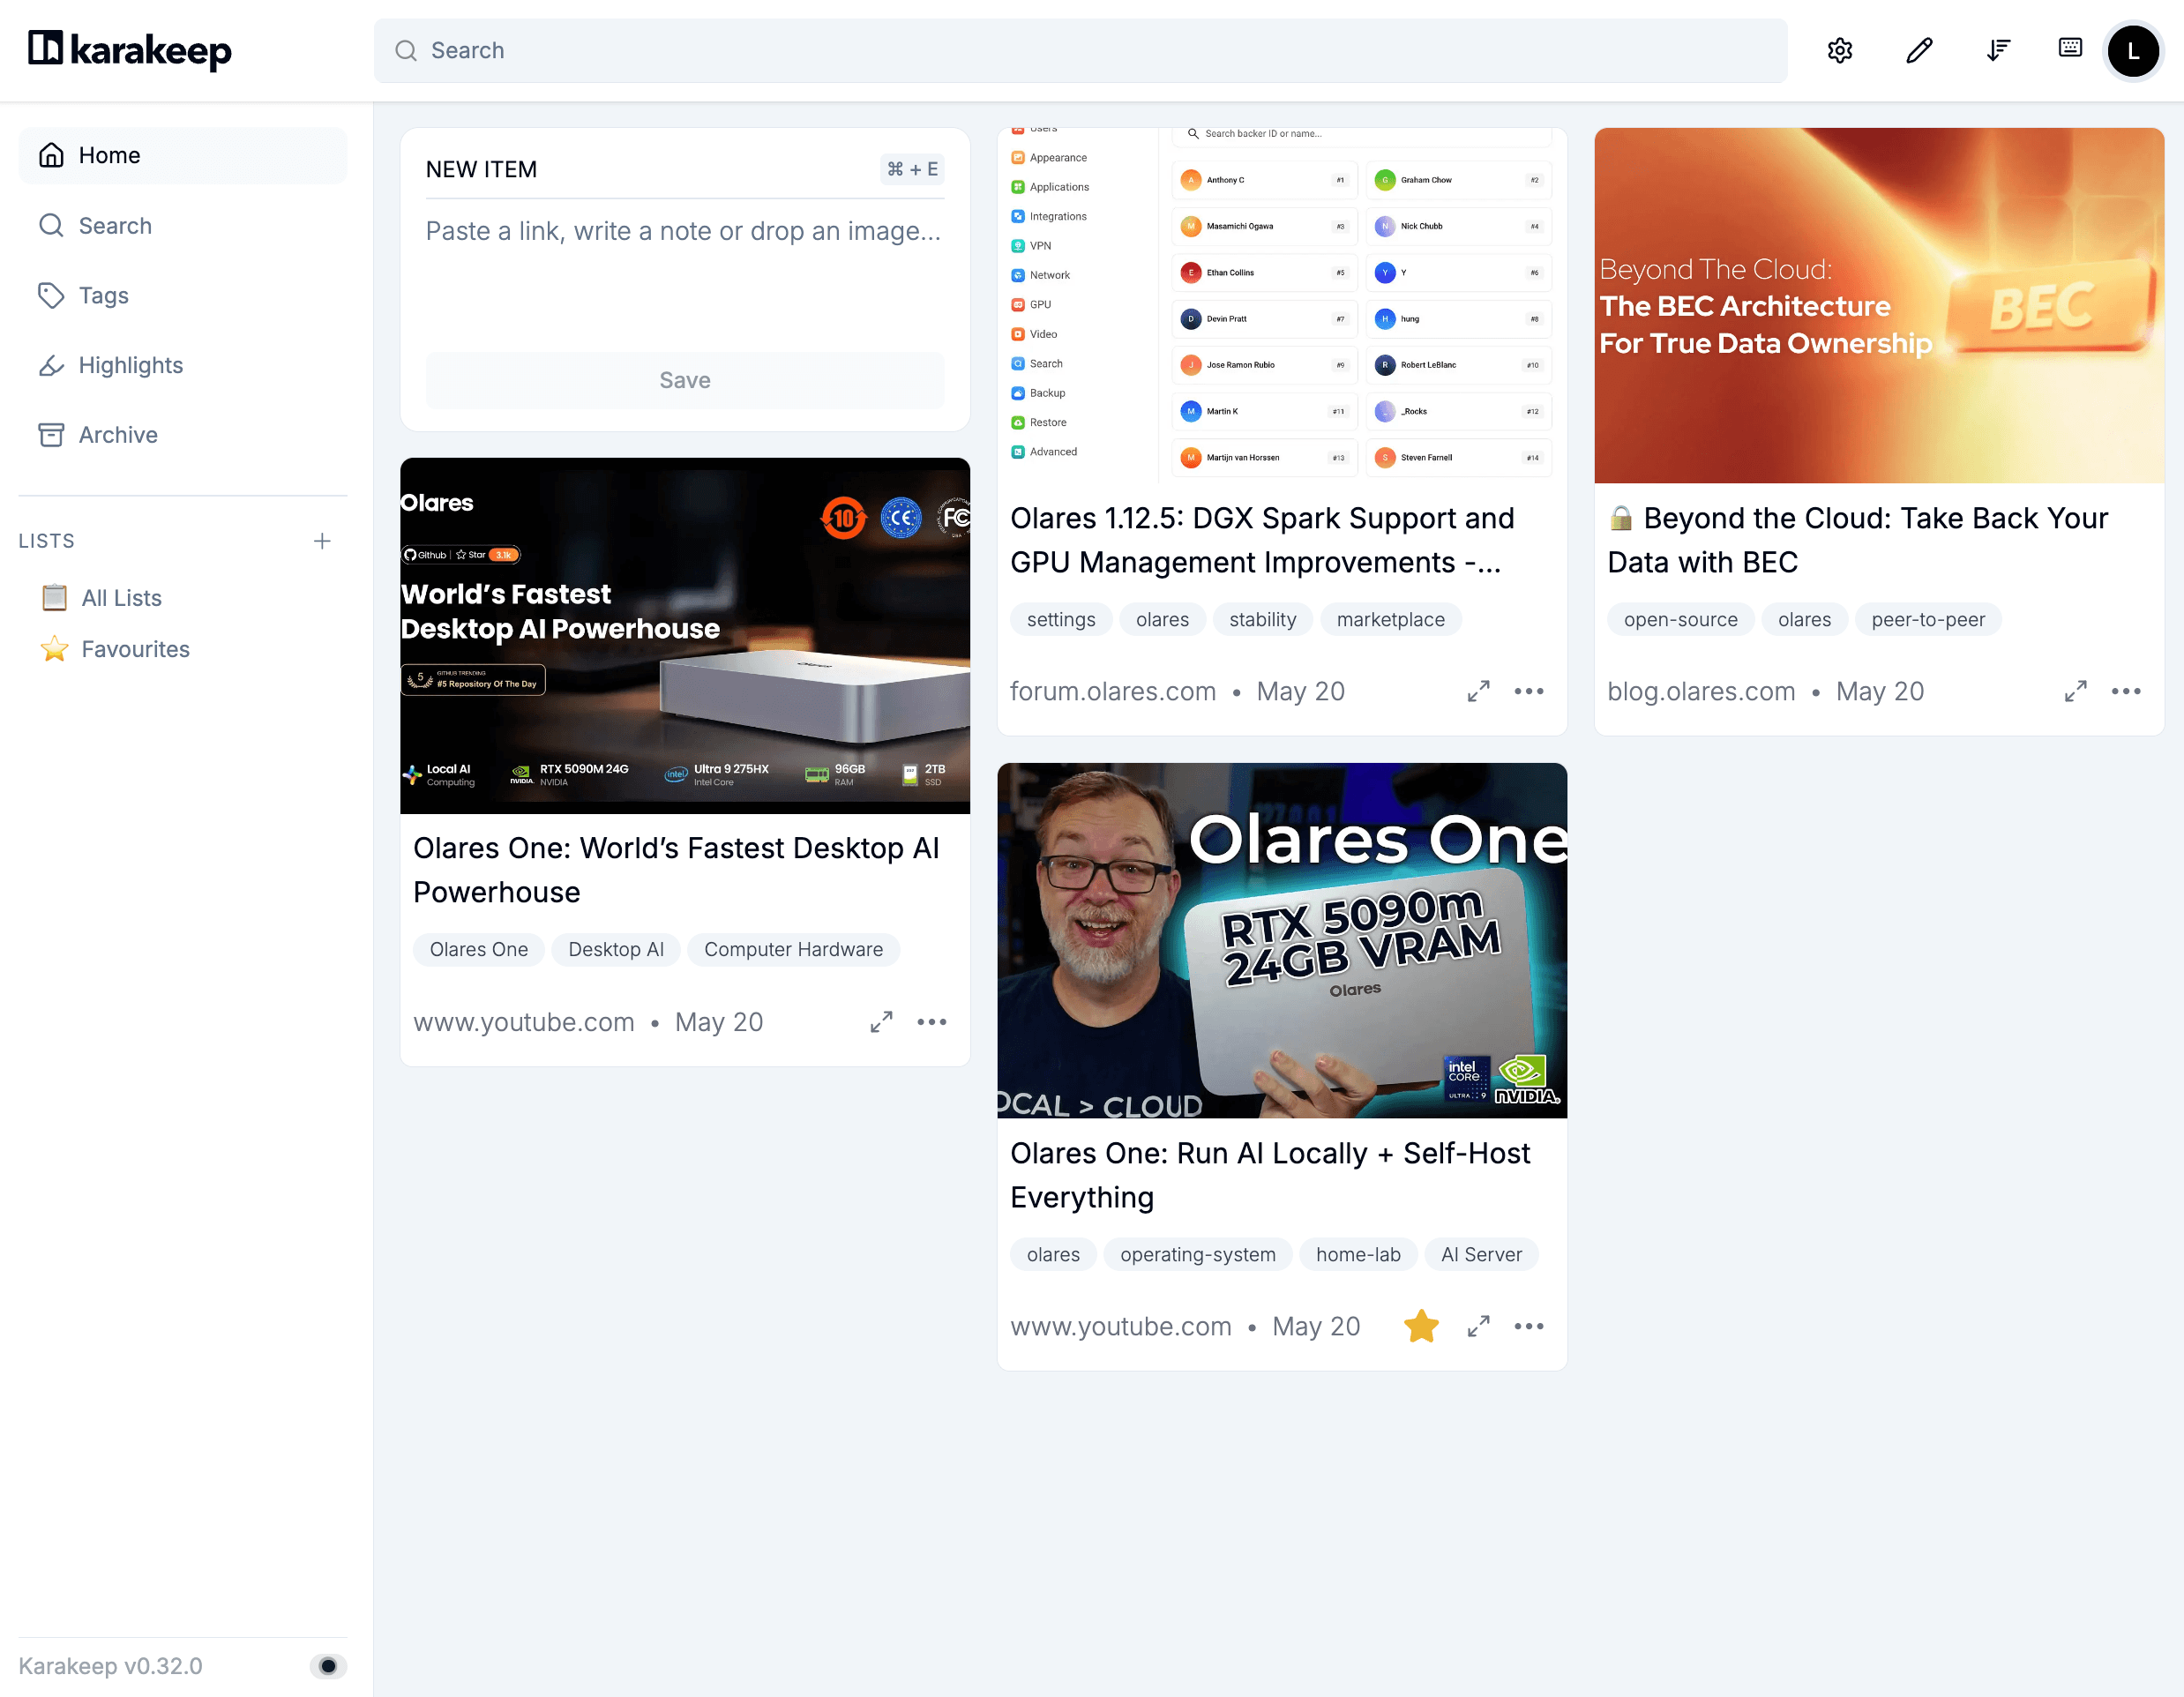Open the Beyond the Cloud BEC title
The image size is (2184, 1697).
point(1858,540)
